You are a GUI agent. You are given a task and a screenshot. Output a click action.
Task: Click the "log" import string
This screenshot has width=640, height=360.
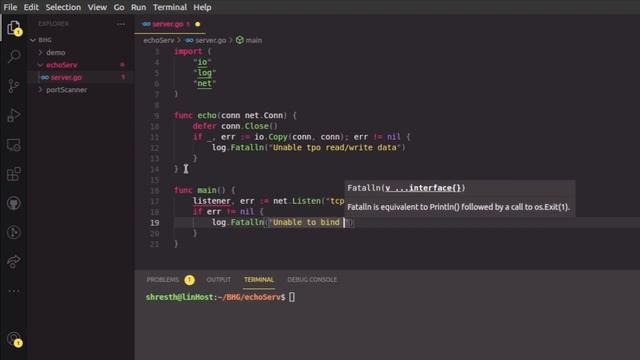204,73
